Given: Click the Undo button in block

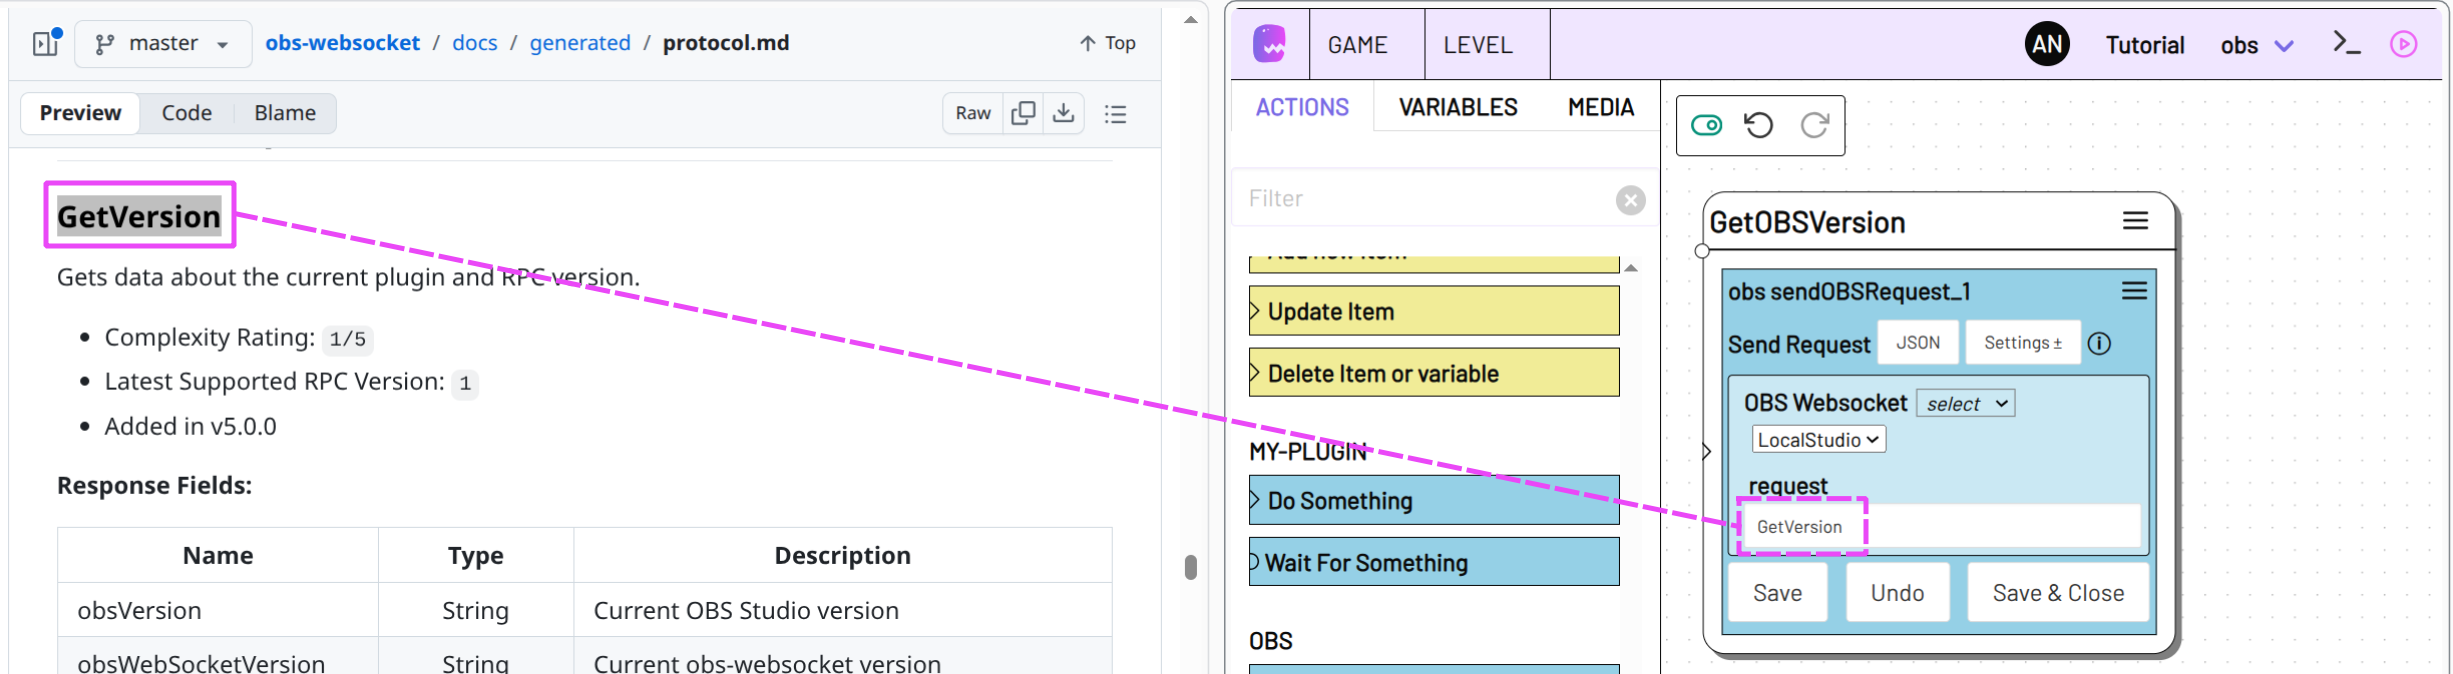Looking at the screenshot, I should (1897, 593).
